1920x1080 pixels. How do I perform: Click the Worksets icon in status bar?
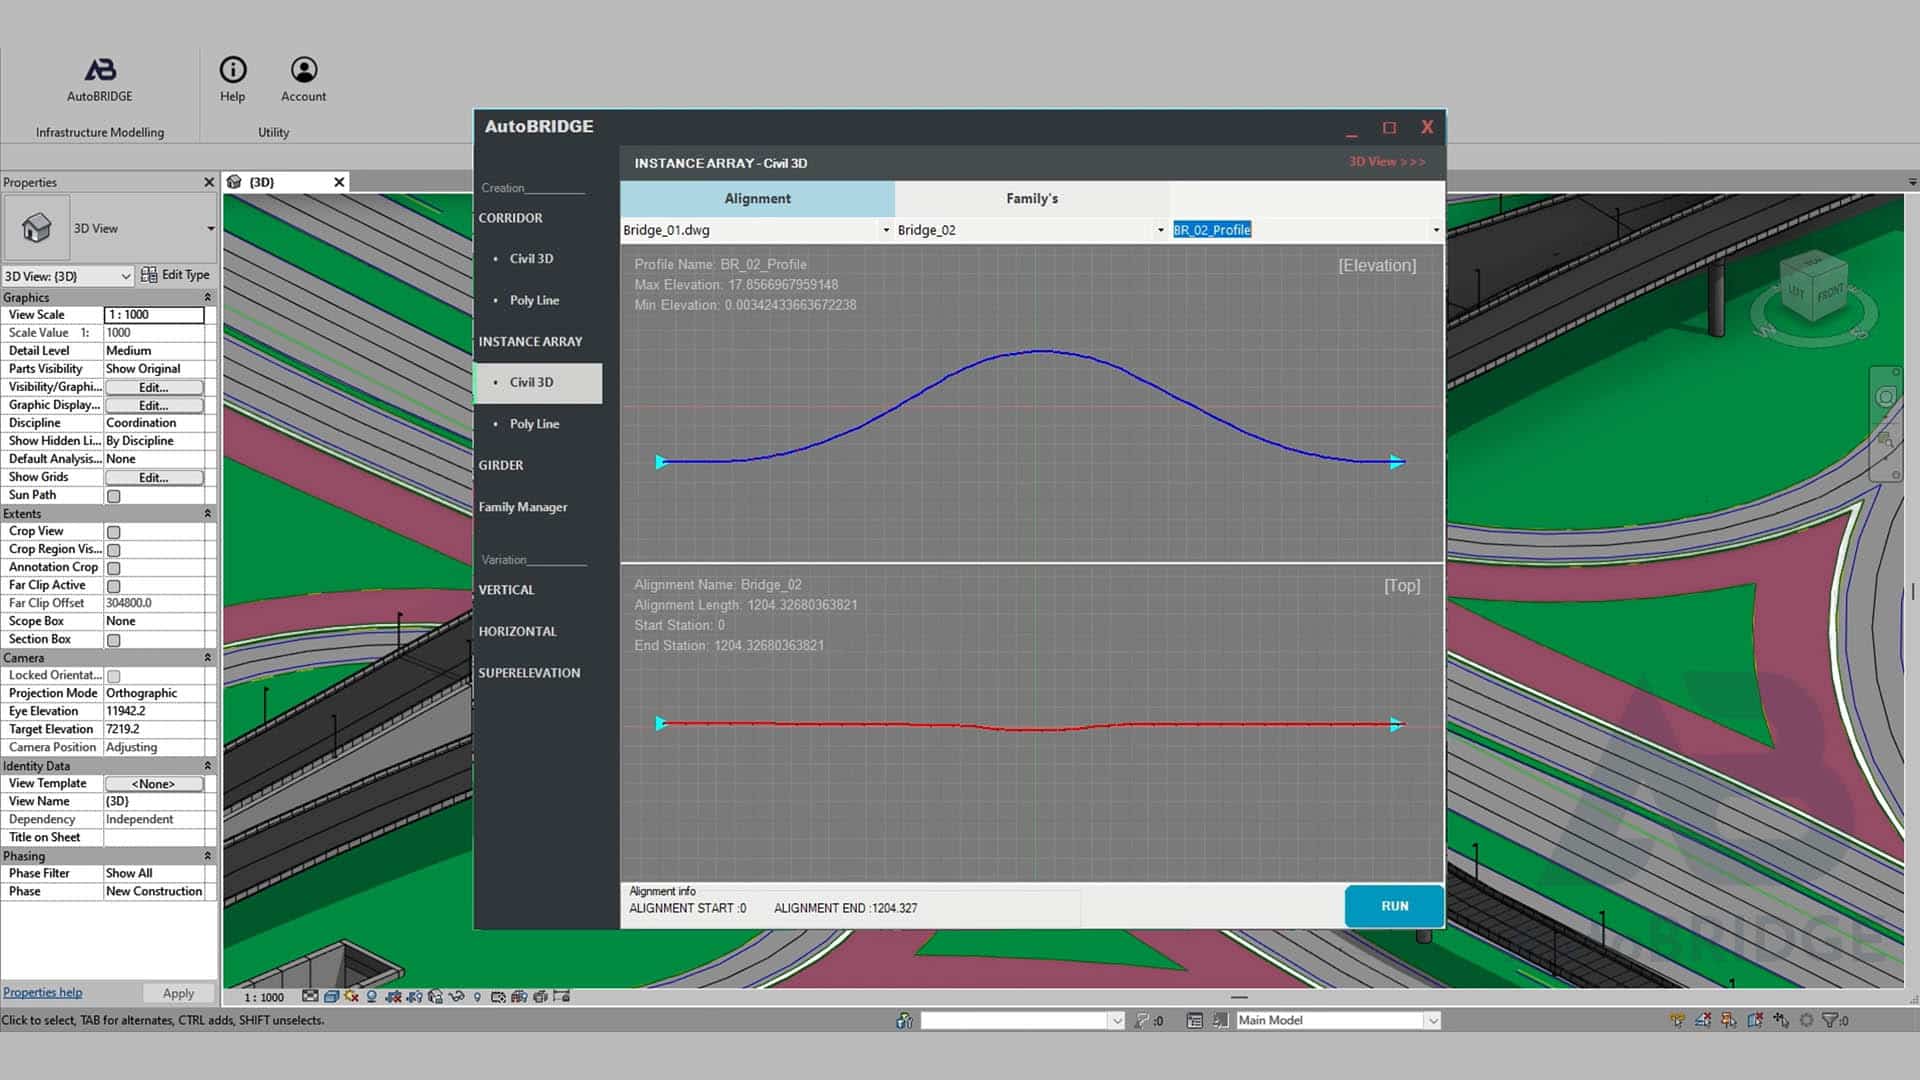click(904, 1020)
